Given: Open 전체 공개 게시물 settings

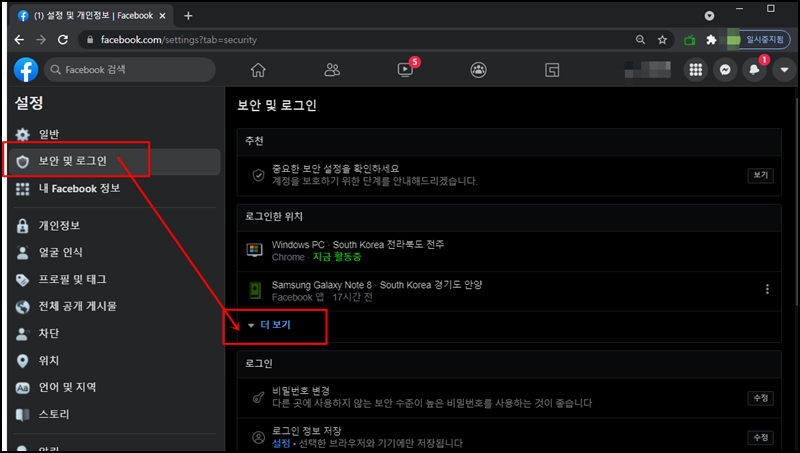Looking at the screenshot, I should click(x=114, y=307).
